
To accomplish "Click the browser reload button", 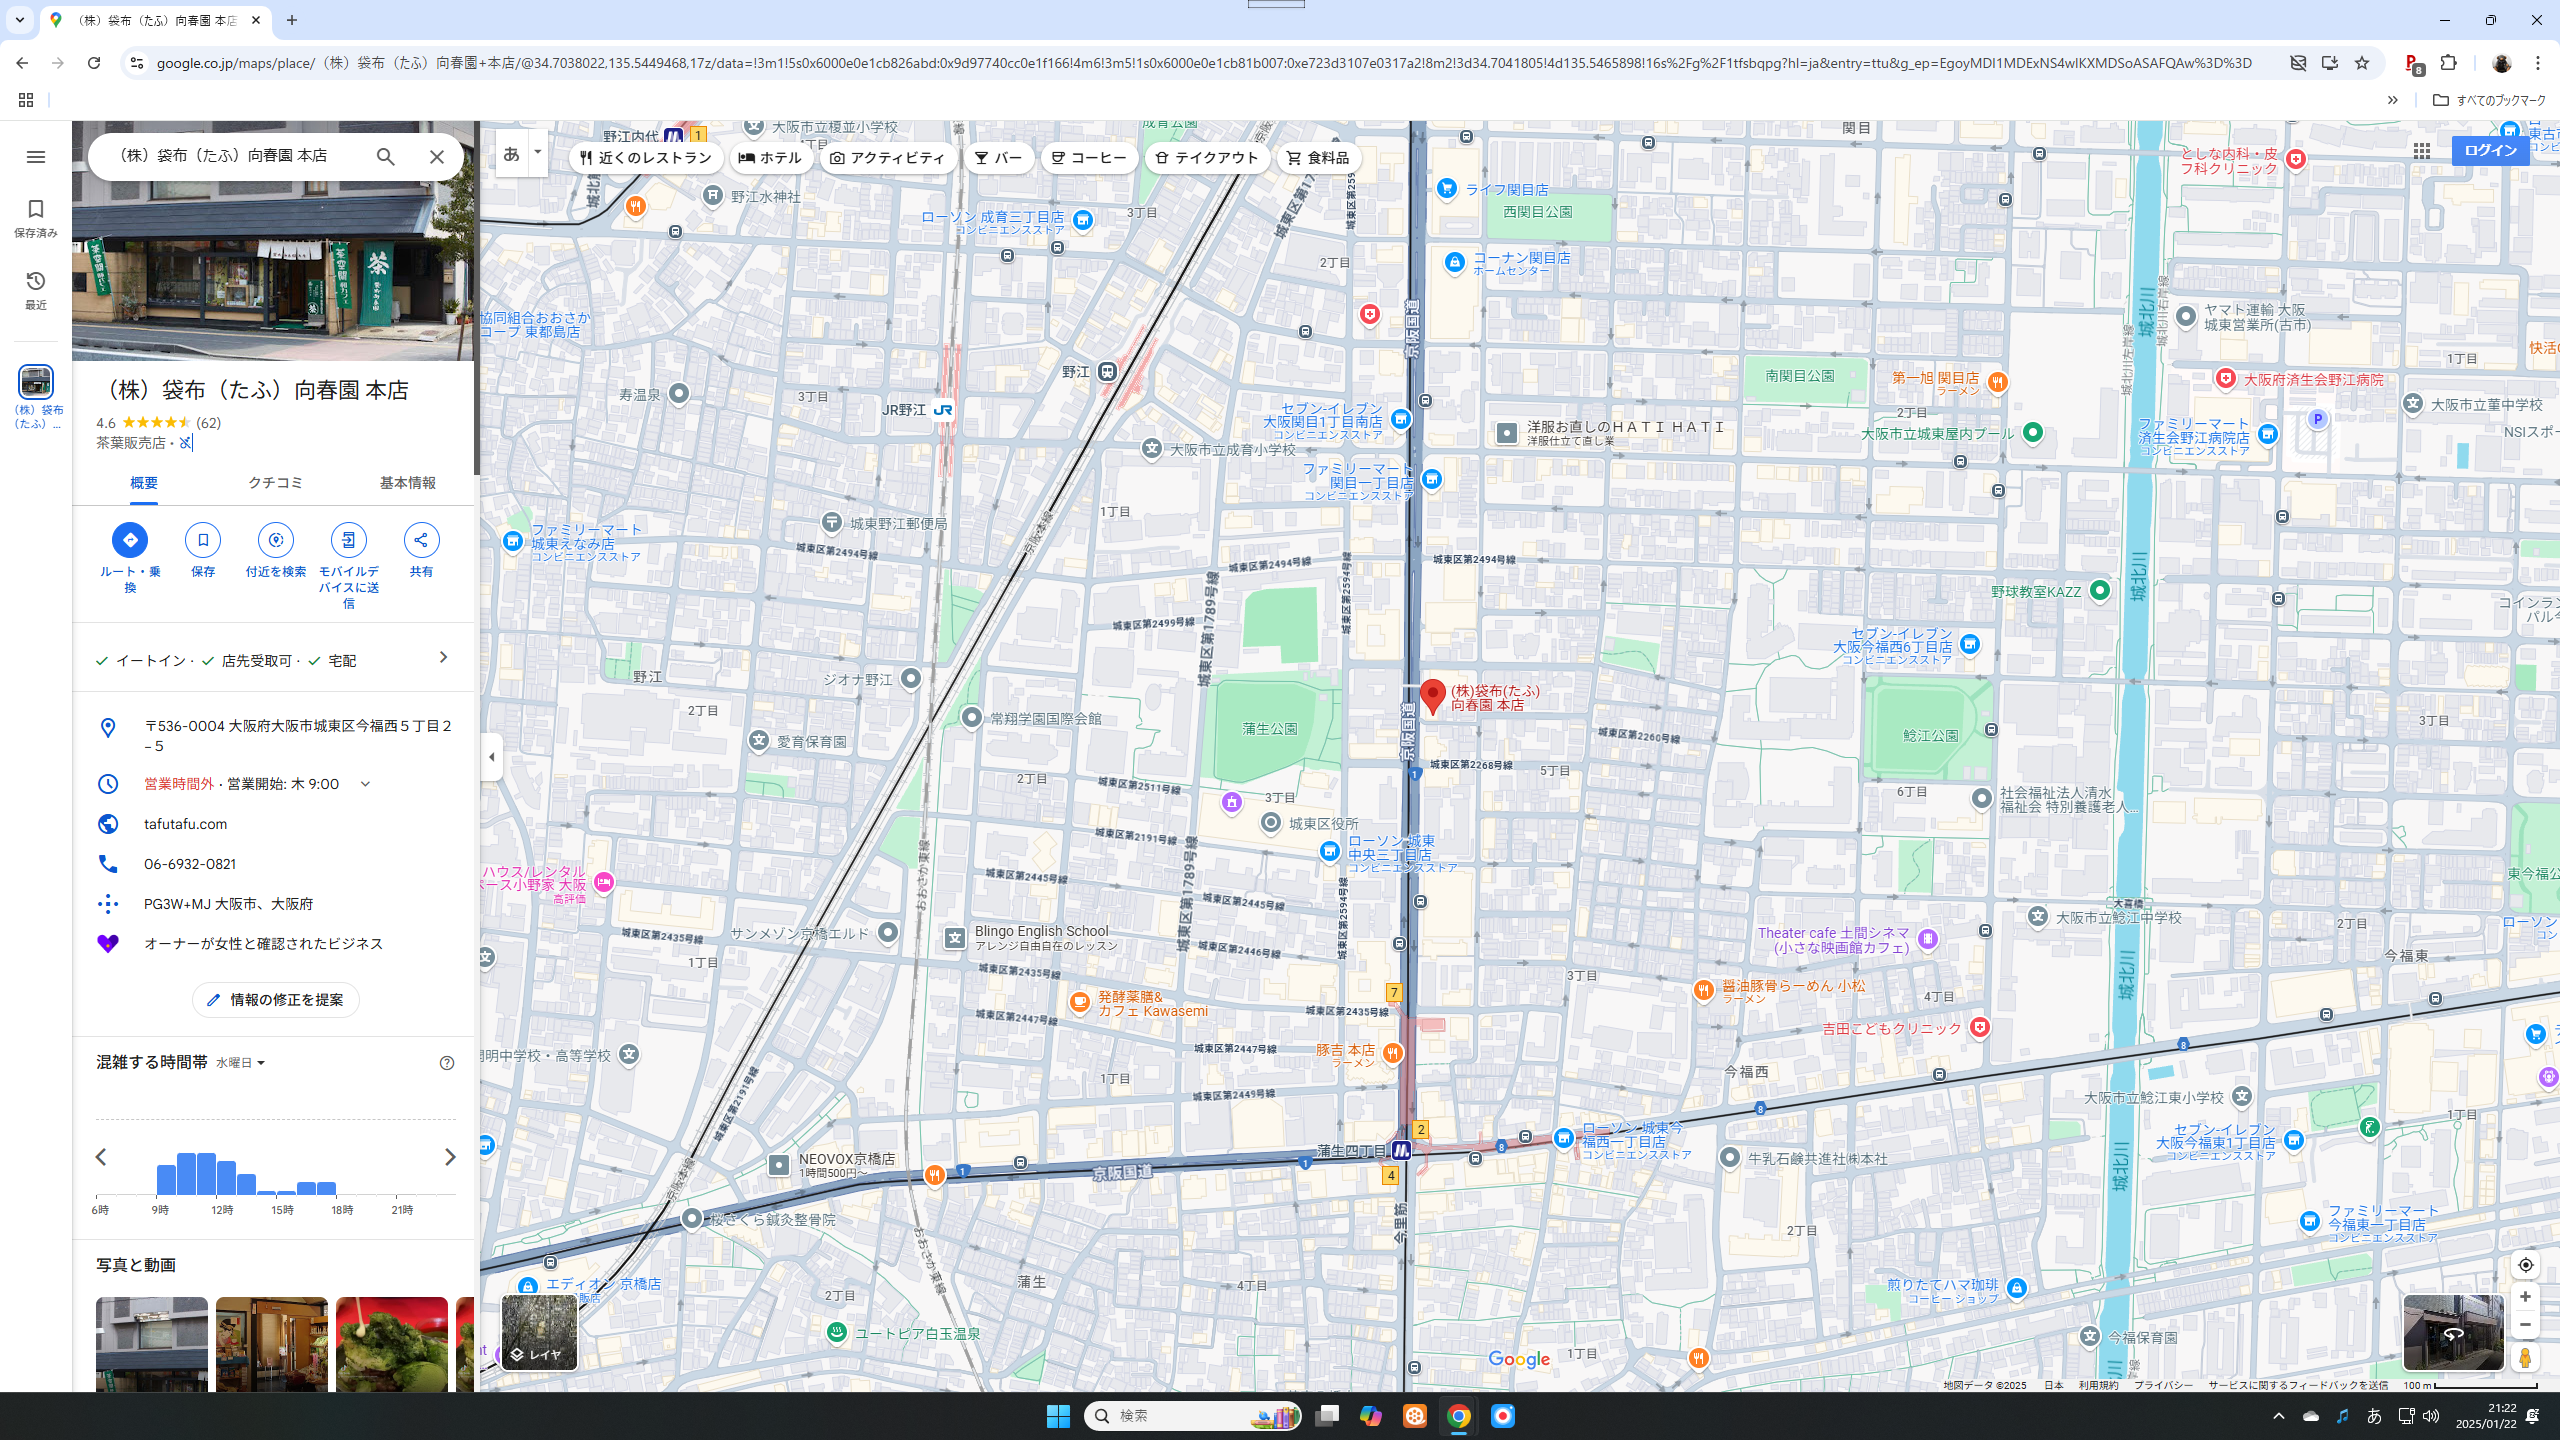I will point(94,63).
